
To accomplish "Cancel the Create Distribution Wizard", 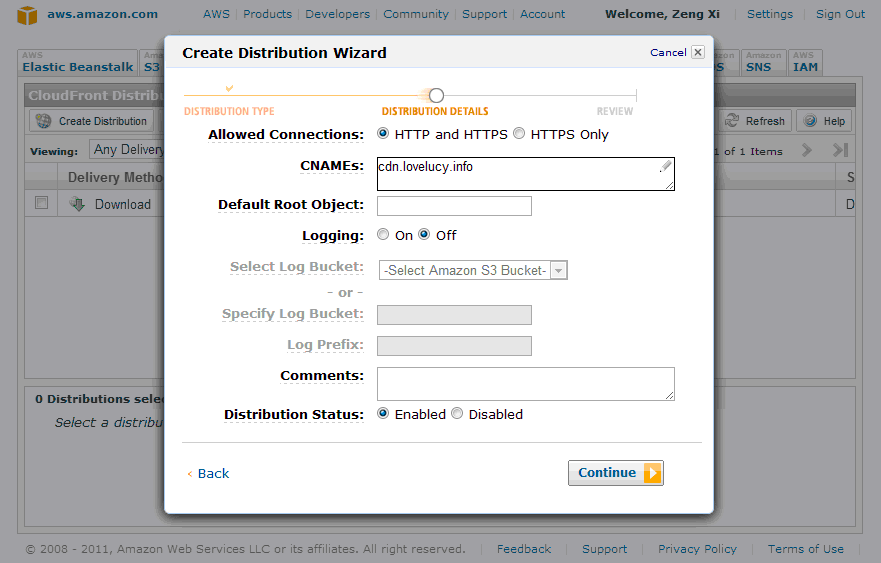I will (668, 52).
